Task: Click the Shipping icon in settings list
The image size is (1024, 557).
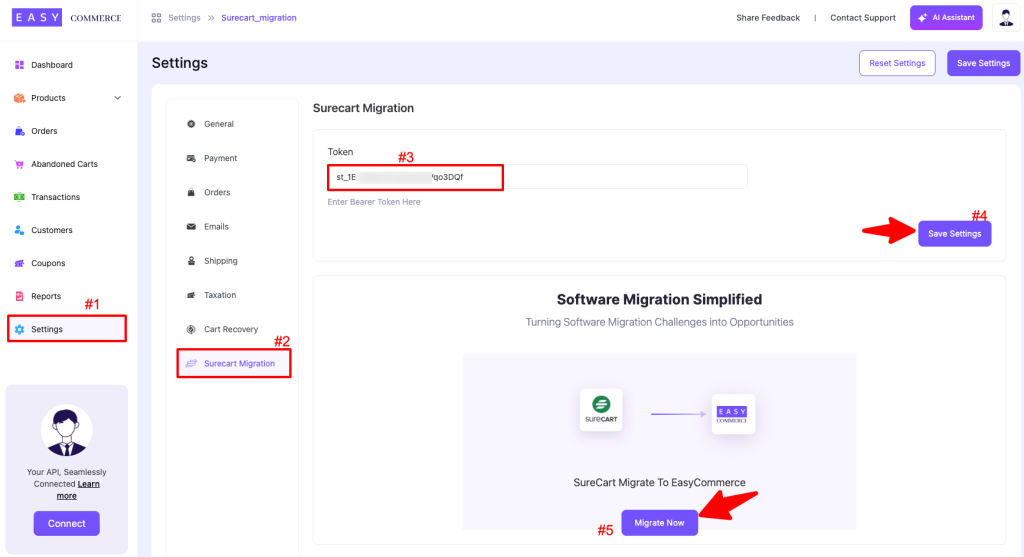Action: (191, 261)
